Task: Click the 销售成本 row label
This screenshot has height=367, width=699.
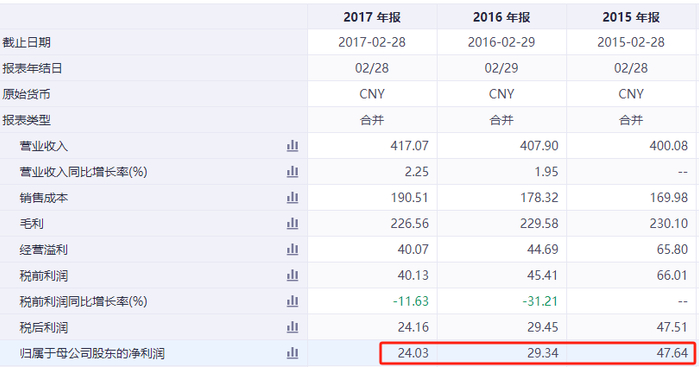Action: point(44,198)
